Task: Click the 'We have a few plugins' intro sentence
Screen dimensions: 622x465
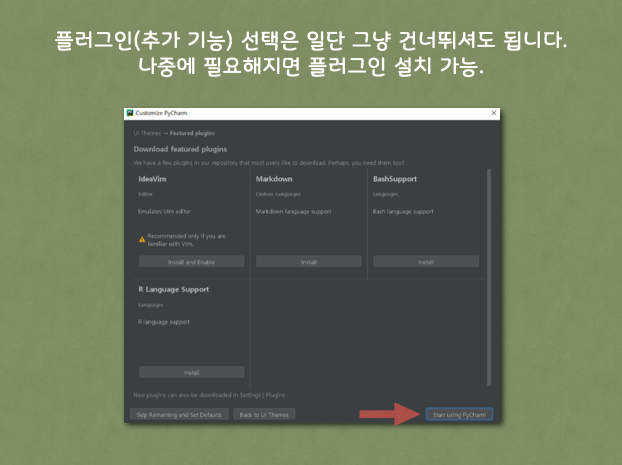Action: tap(269, 163)
